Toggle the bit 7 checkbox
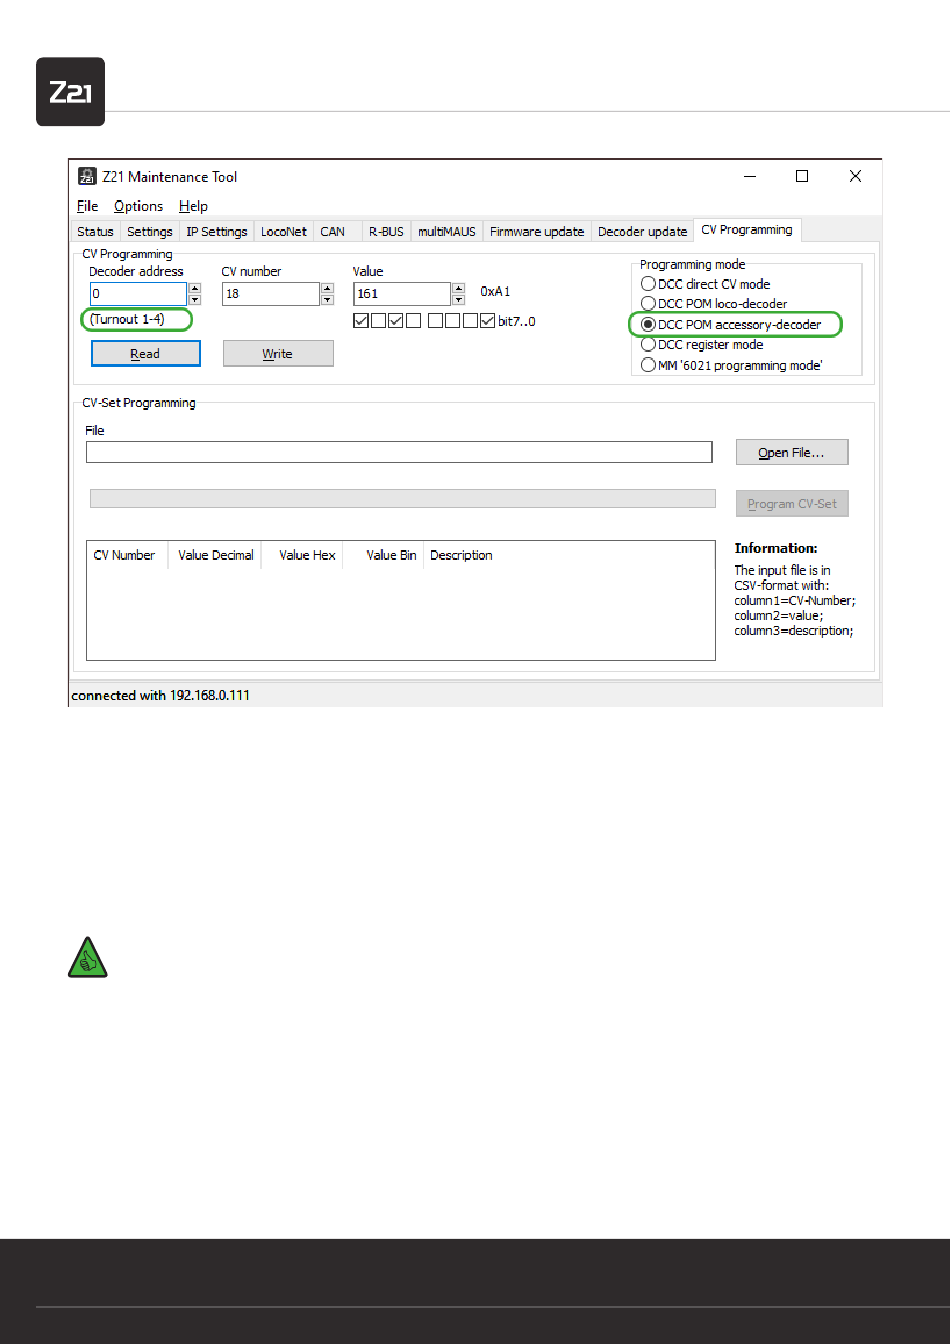Viewport: 950px width, 1344px height. point(361,321)
